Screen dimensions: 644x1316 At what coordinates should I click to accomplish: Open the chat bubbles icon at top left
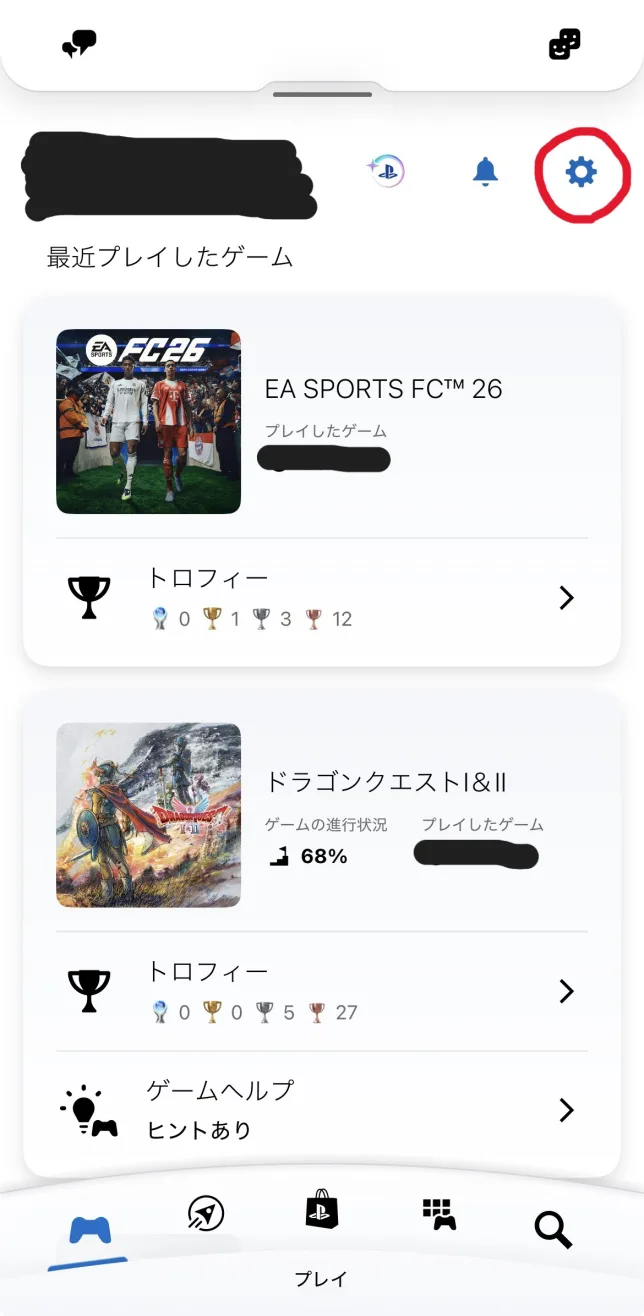click(x=79, y=43)
